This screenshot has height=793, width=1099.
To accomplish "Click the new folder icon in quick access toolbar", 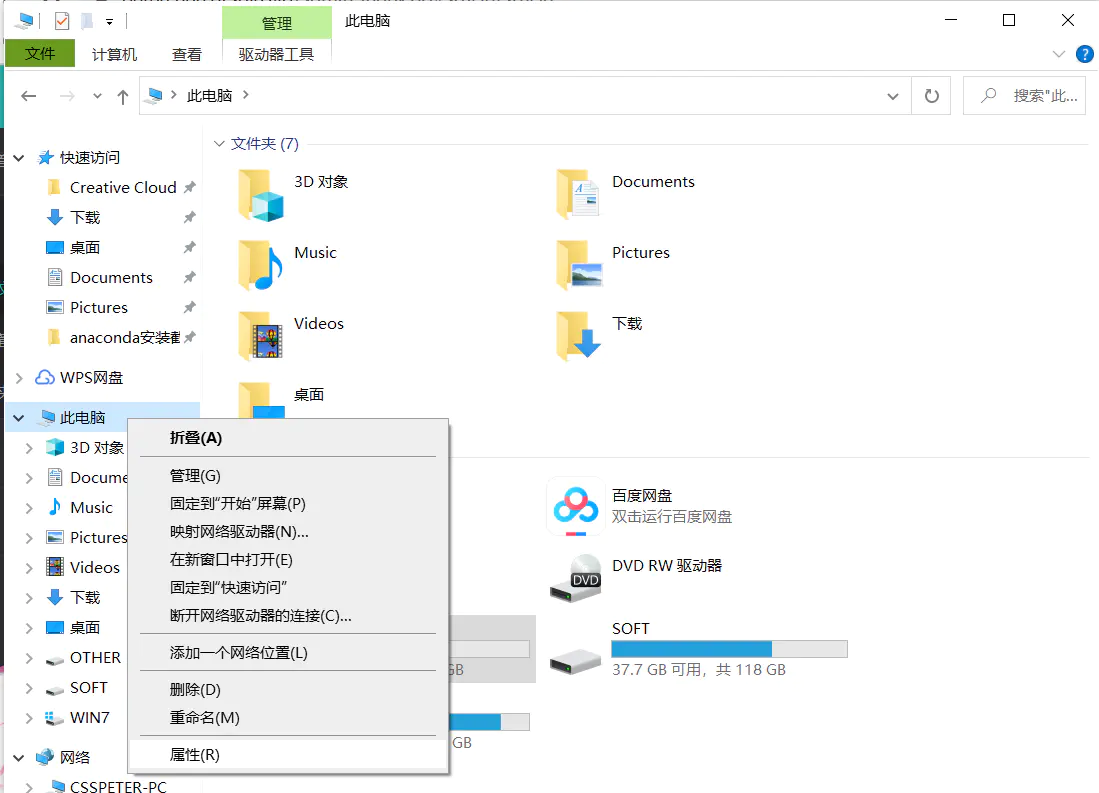I will tap(87, 21).
